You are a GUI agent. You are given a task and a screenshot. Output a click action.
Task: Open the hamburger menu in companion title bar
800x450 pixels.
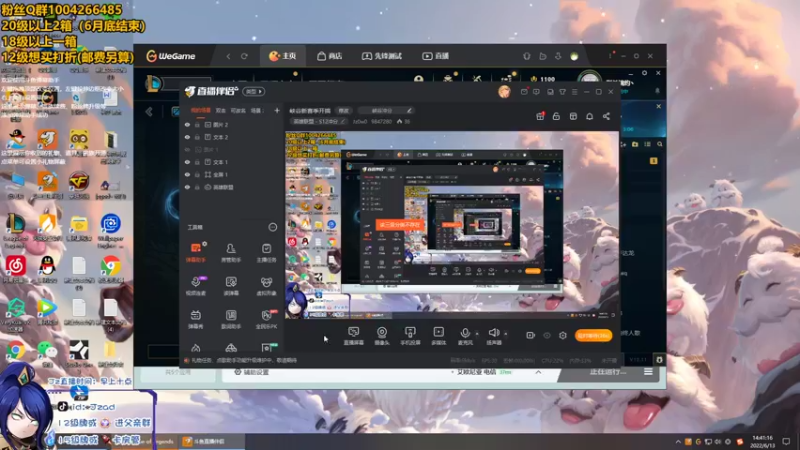[x=574, y=92]
